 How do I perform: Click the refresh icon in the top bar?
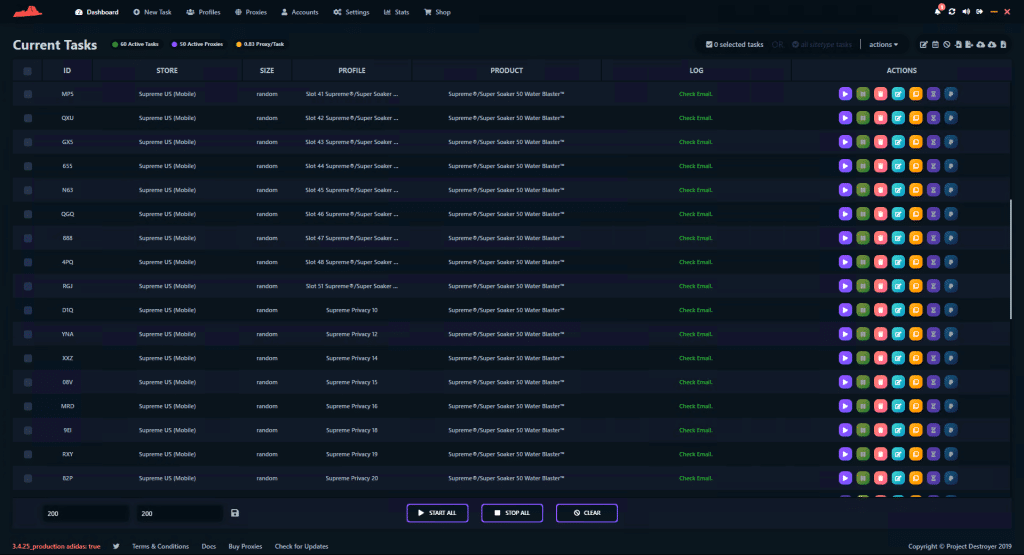click(952, 12)
